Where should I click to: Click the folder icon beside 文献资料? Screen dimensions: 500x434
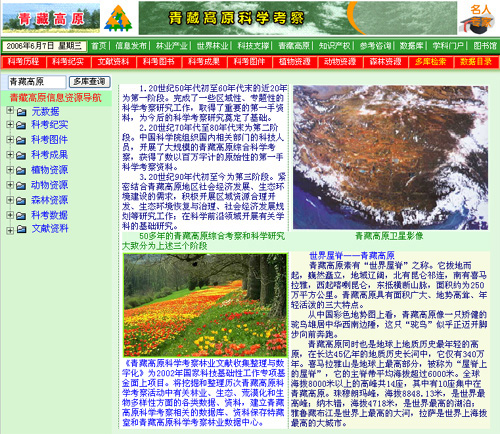click(22, 229)
